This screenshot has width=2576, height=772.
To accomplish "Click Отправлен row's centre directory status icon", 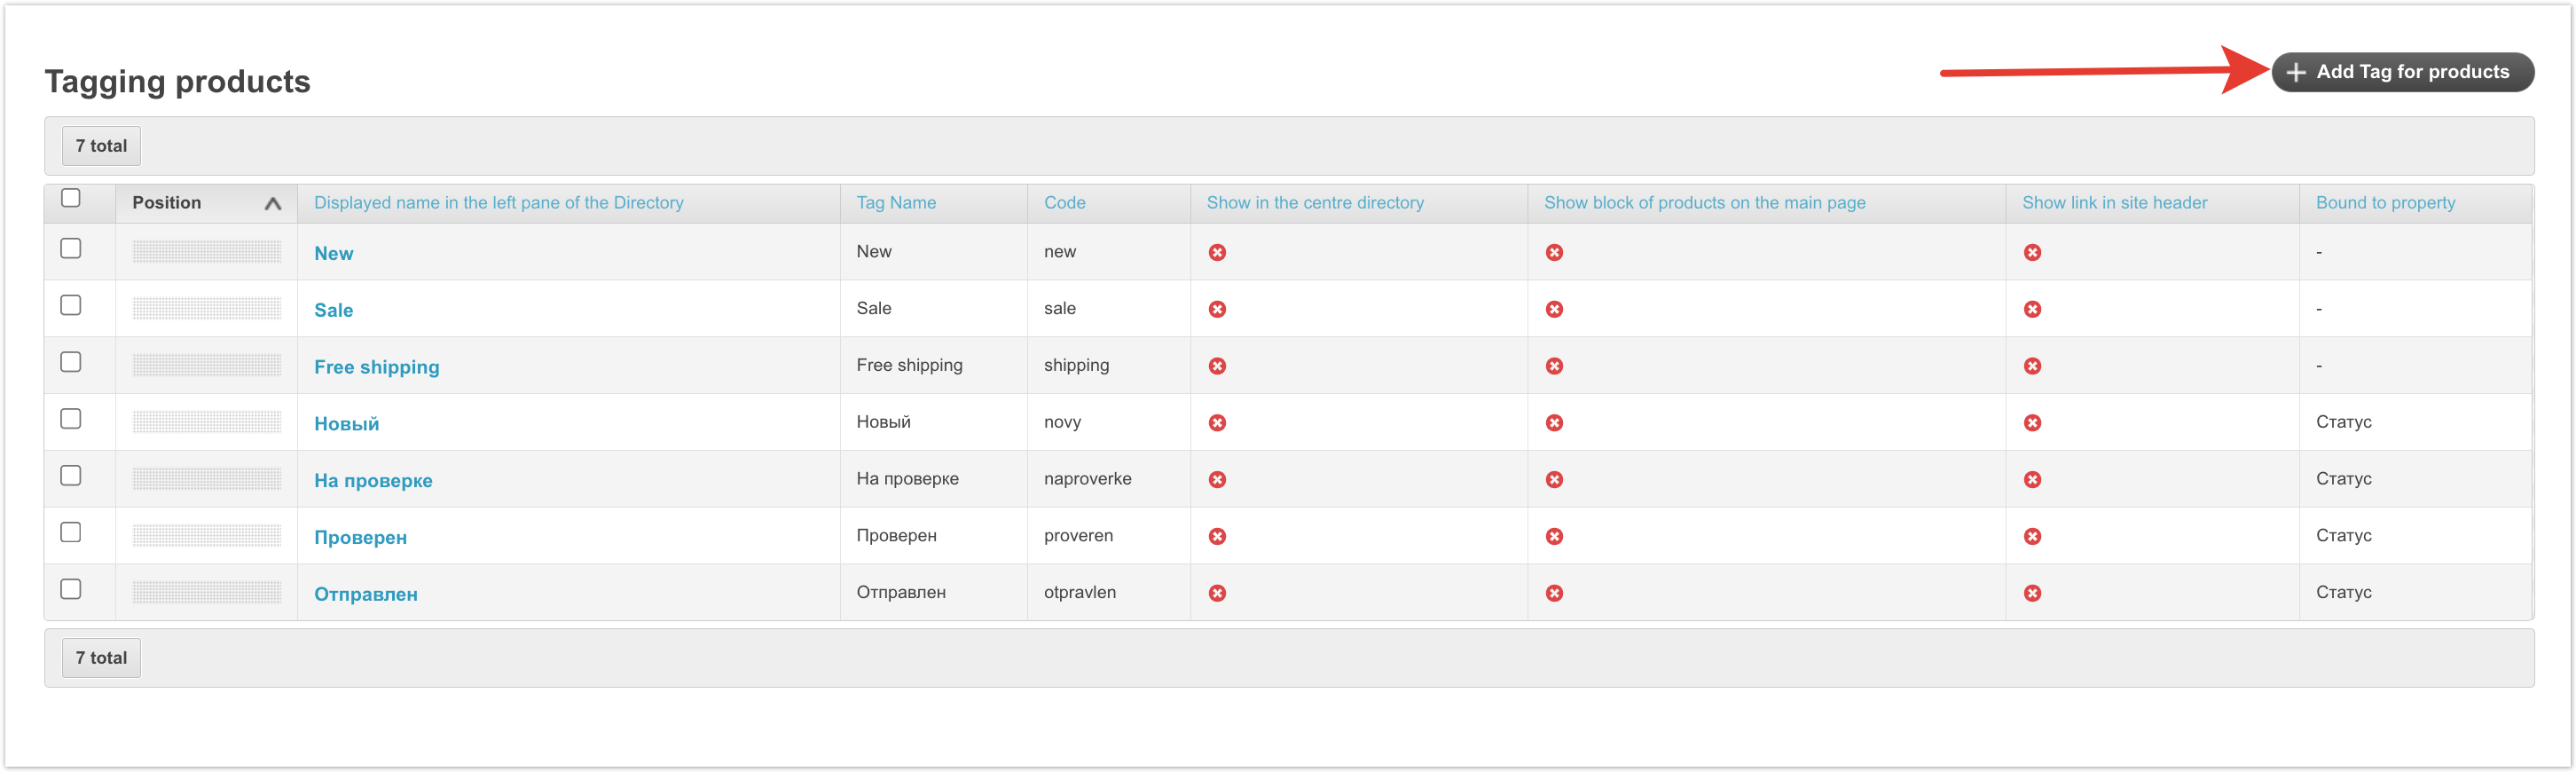I will (1217, 593).
